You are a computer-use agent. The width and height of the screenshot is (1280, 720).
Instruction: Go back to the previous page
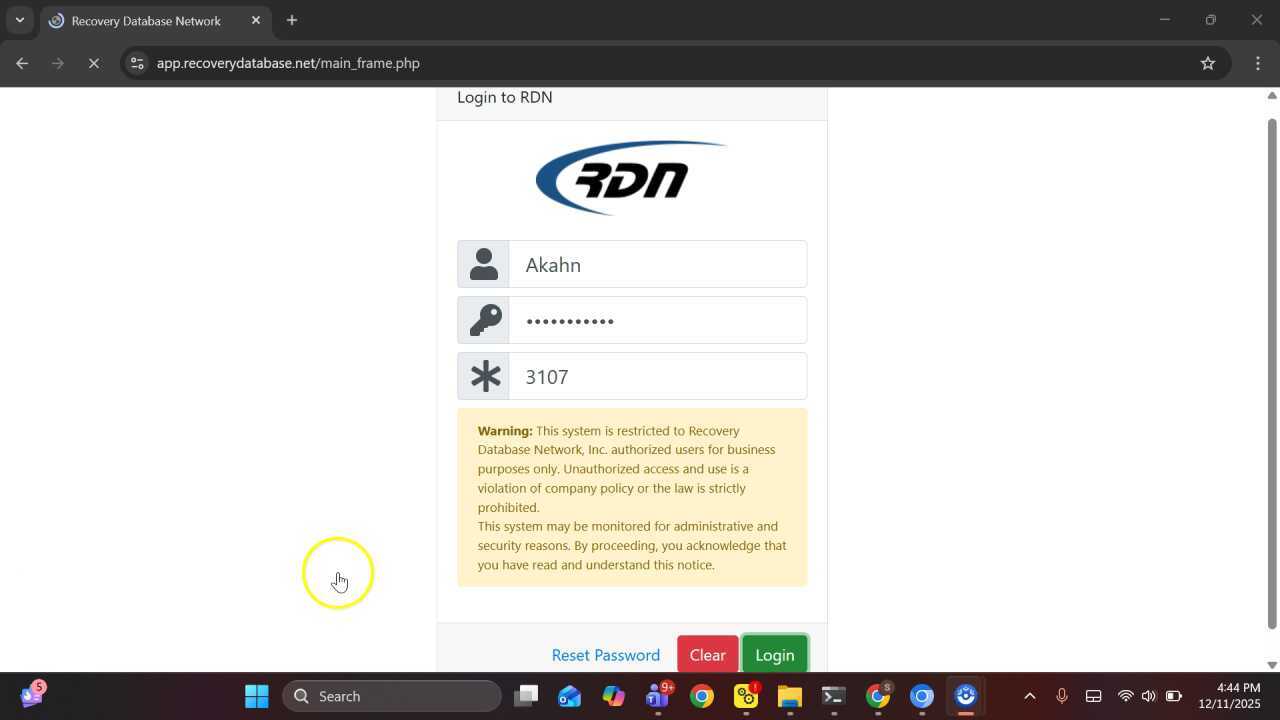[x=22, y=63]
